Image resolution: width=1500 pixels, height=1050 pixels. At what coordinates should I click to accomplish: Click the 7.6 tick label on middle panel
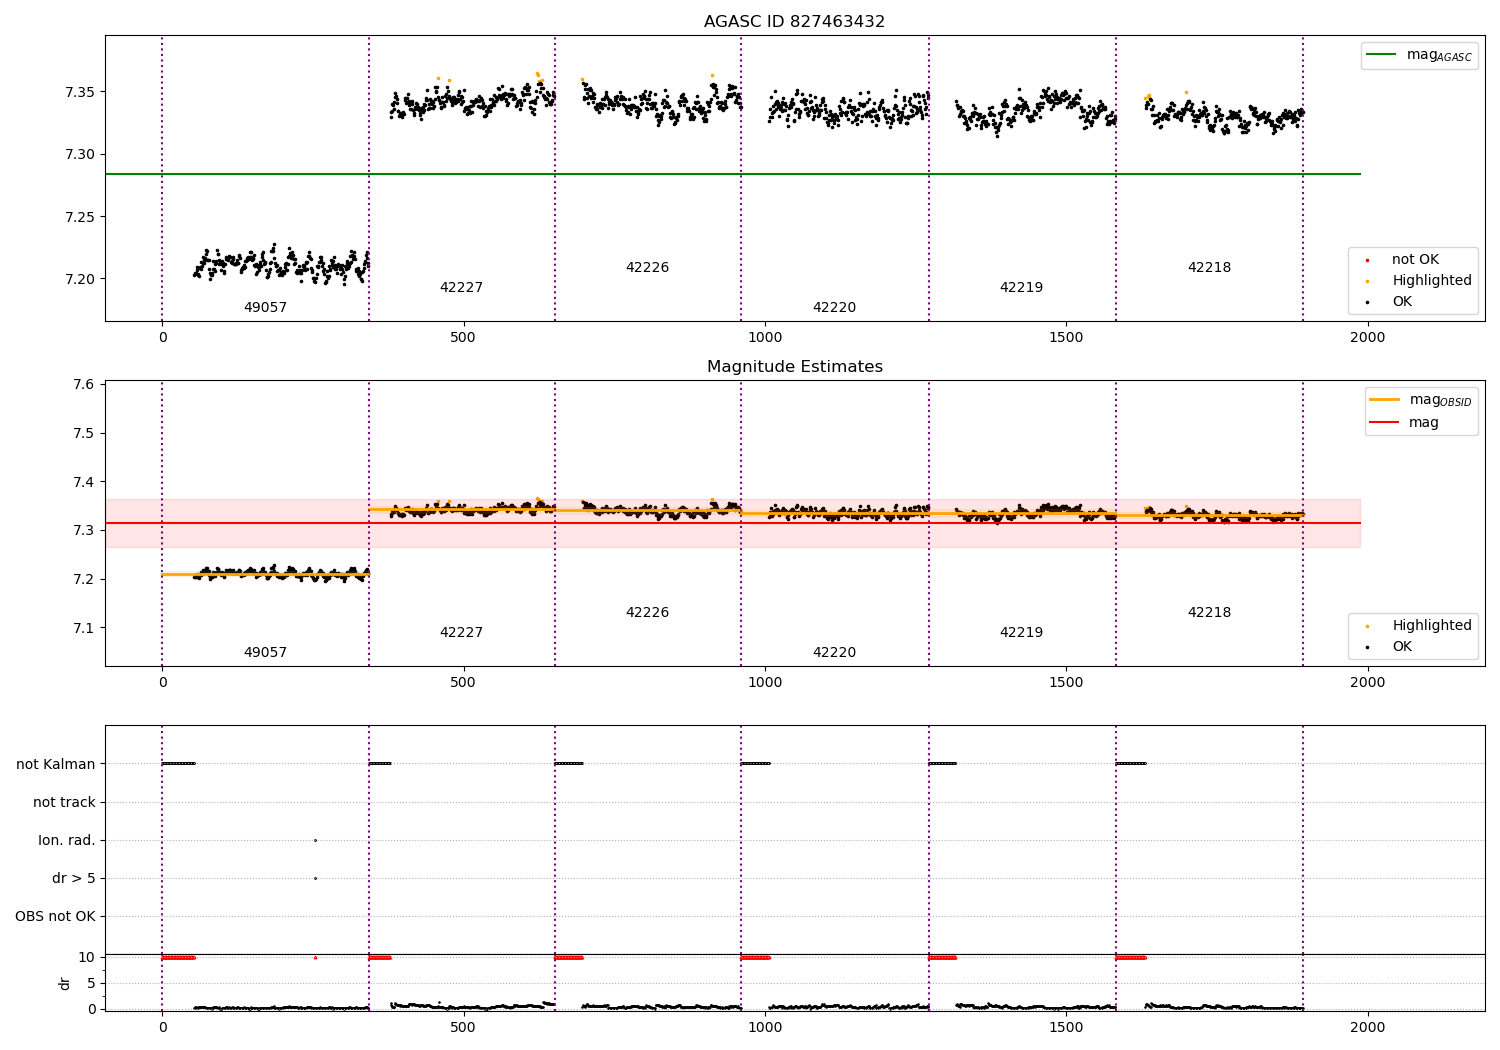point(84,385)
